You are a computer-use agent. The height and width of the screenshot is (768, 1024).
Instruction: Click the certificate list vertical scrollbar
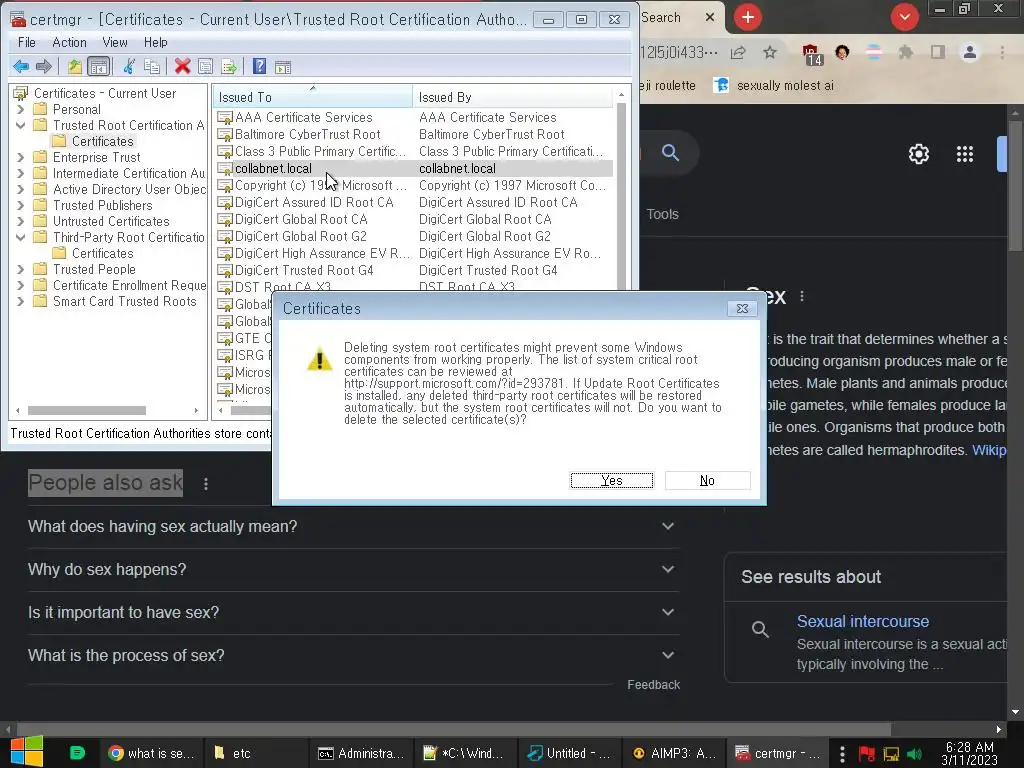point(621,196)
